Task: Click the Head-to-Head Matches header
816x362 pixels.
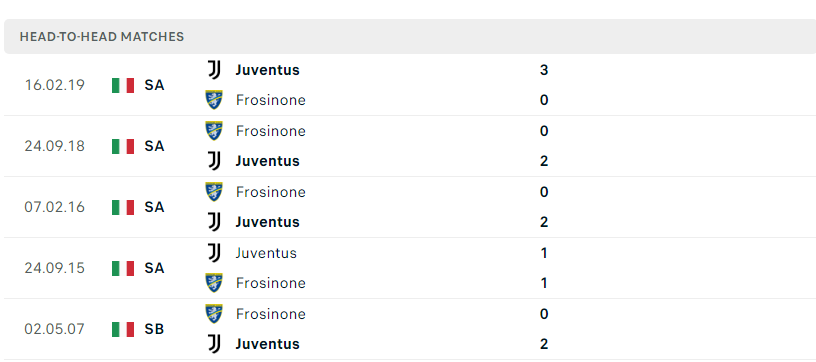Action: pyautogui.click(x=410, y=36)
